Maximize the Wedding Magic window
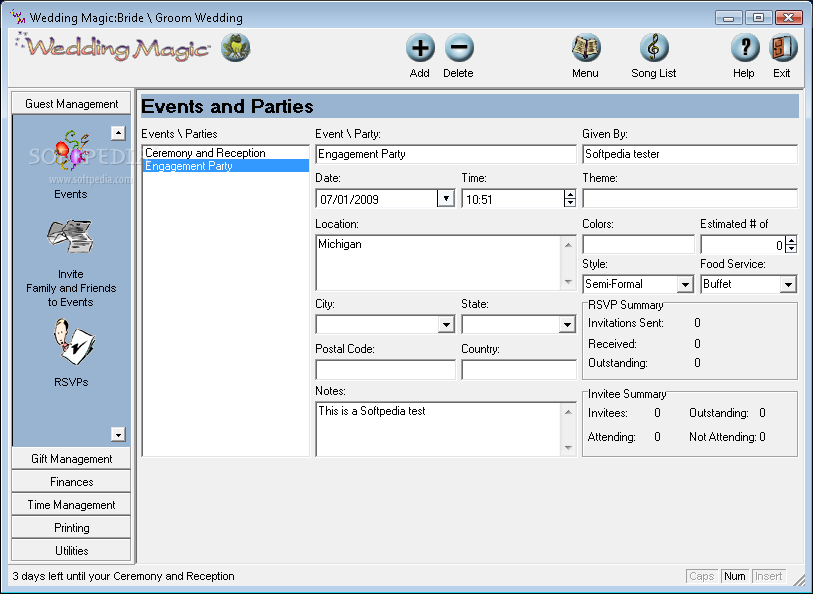Viewport: 813px width, 594px height. tap(758, 18)
